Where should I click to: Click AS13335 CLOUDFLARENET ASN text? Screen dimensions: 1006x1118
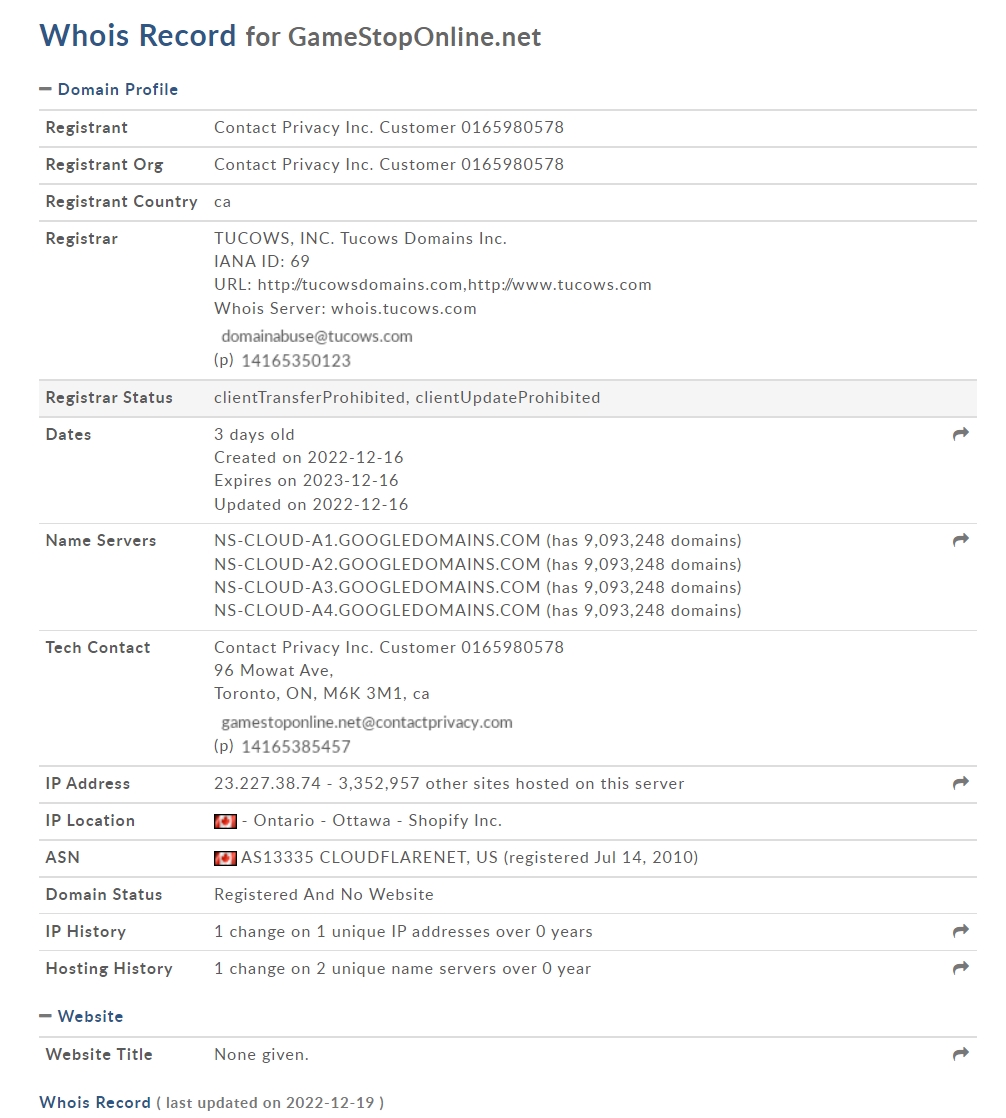tap(469, 858)
